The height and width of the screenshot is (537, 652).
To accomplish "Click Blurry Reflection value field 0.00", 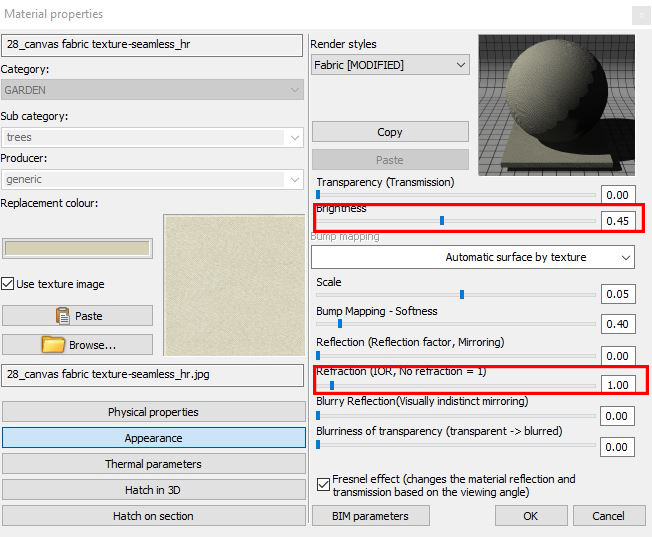I will [x=617, y=416].
